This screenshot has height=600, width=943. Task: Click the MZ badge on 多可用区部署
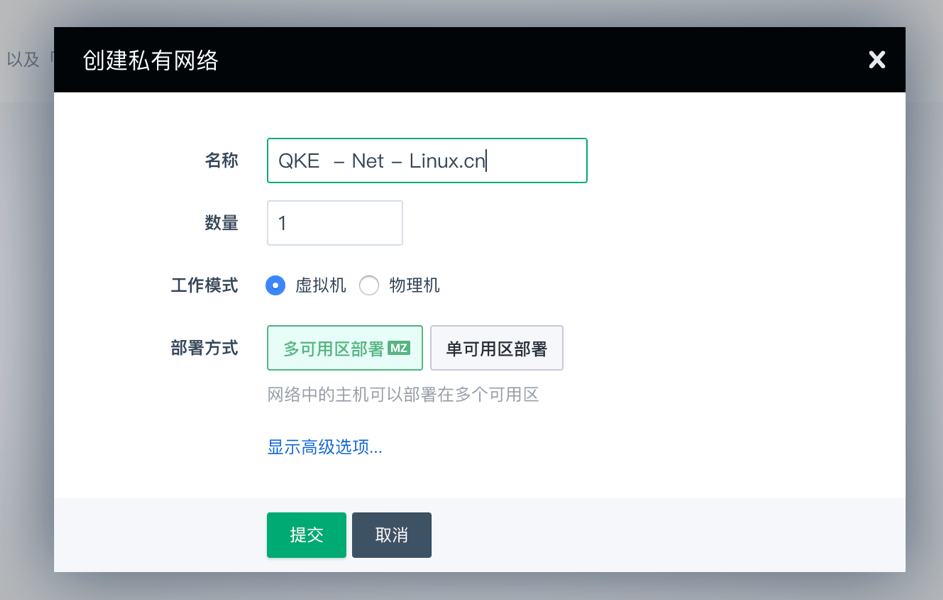pyautogui.click(x=399, y=348)
